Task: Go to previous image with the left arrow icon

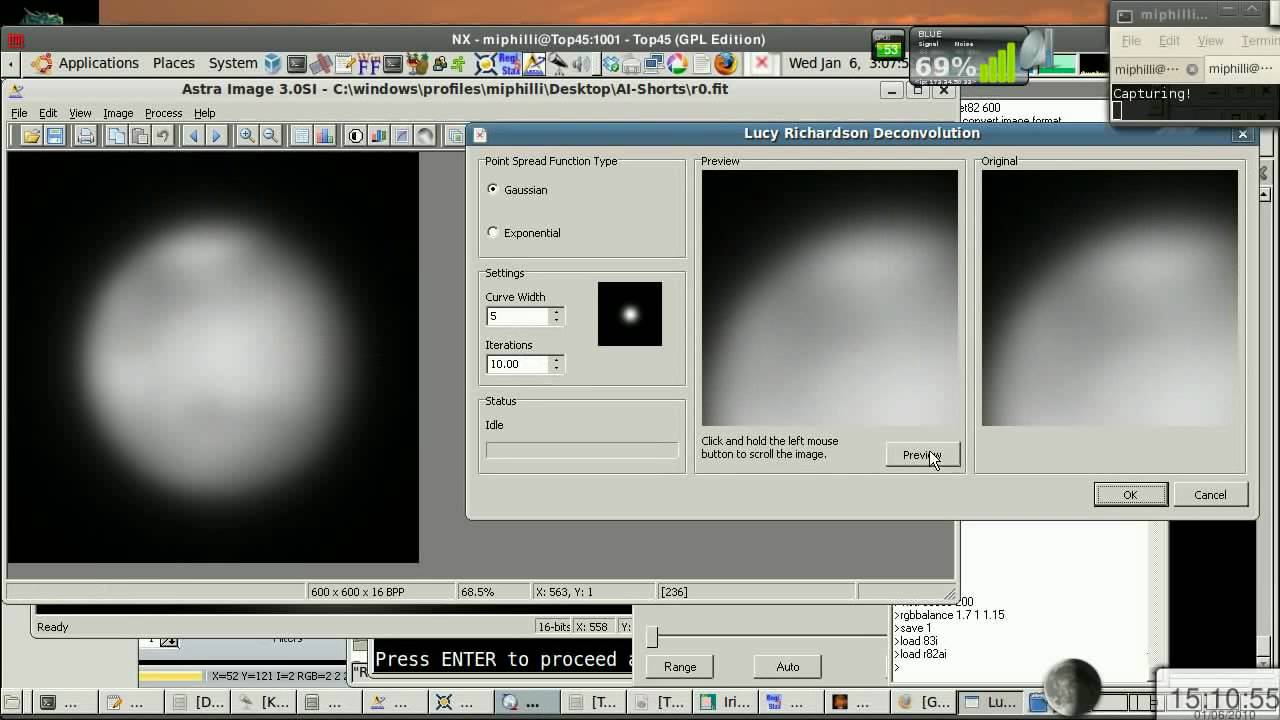Action: [x=193, y=136]
